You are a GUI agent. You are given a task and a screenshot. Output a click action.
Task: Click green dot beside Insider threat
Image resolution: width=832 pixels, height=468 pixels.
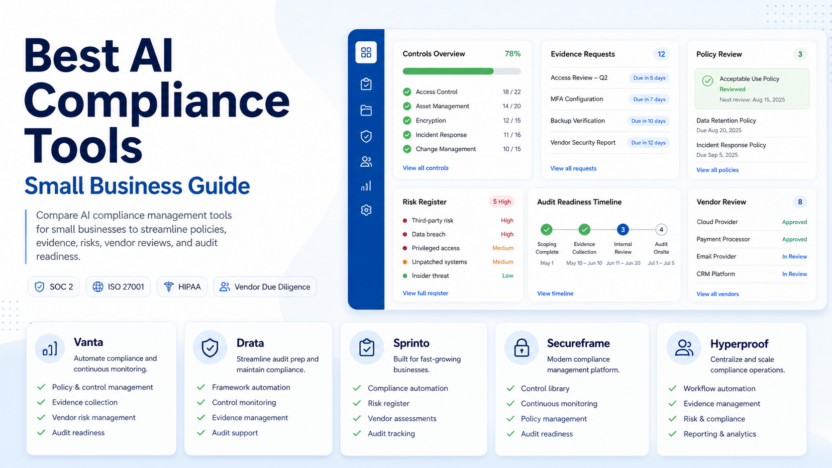click(405, 276)
